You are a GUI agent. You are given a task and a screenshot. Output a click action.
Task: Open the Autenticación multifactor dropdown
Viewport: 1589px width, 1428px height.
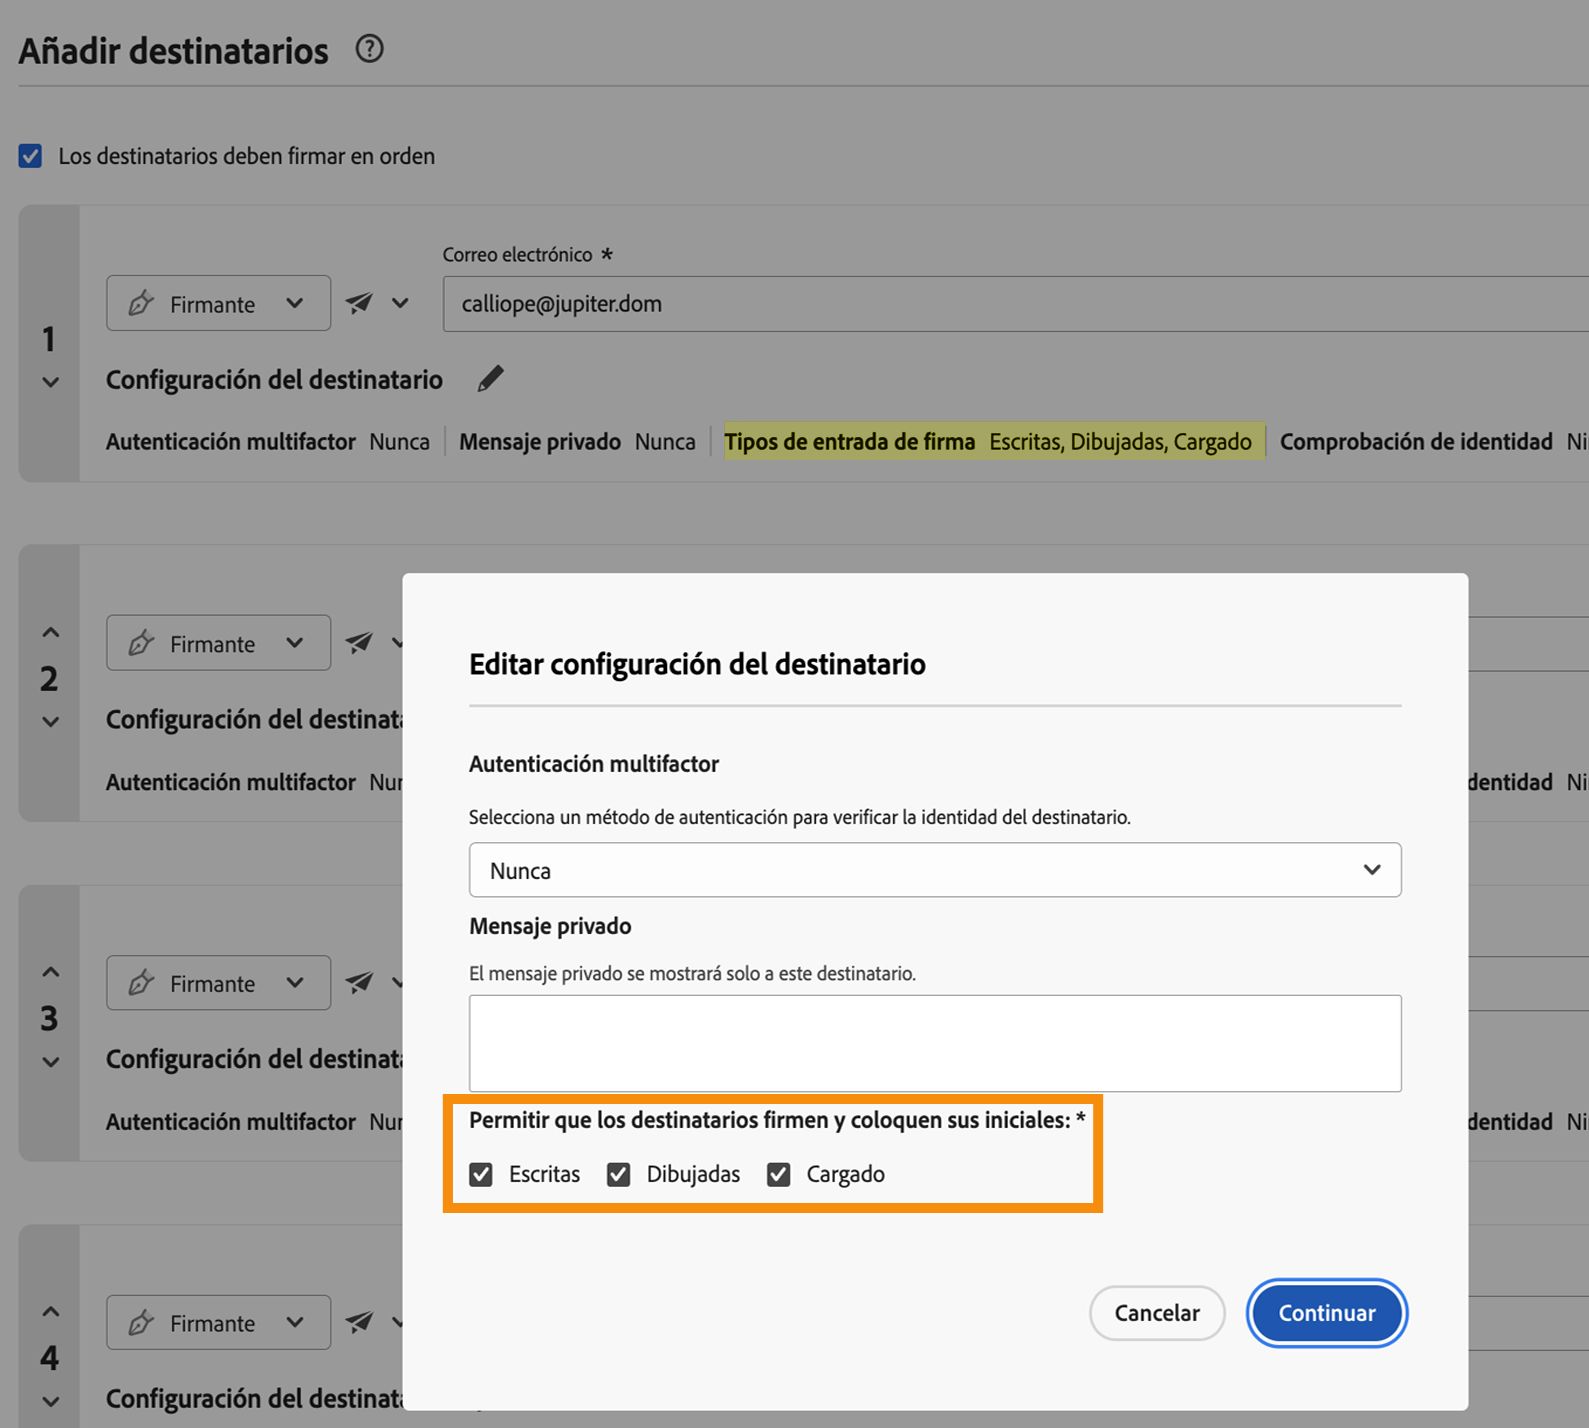click(934, 870)
